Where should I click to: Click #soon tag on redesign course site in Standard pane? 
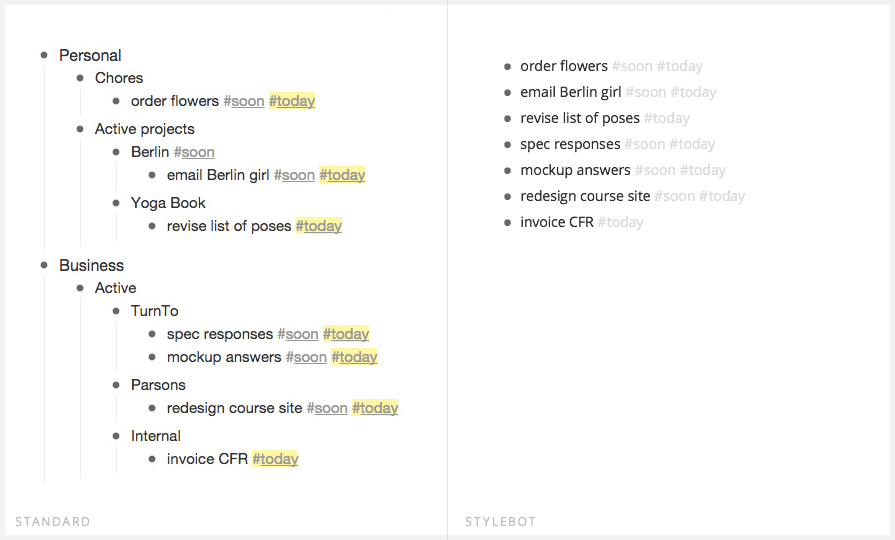(327, 408)
